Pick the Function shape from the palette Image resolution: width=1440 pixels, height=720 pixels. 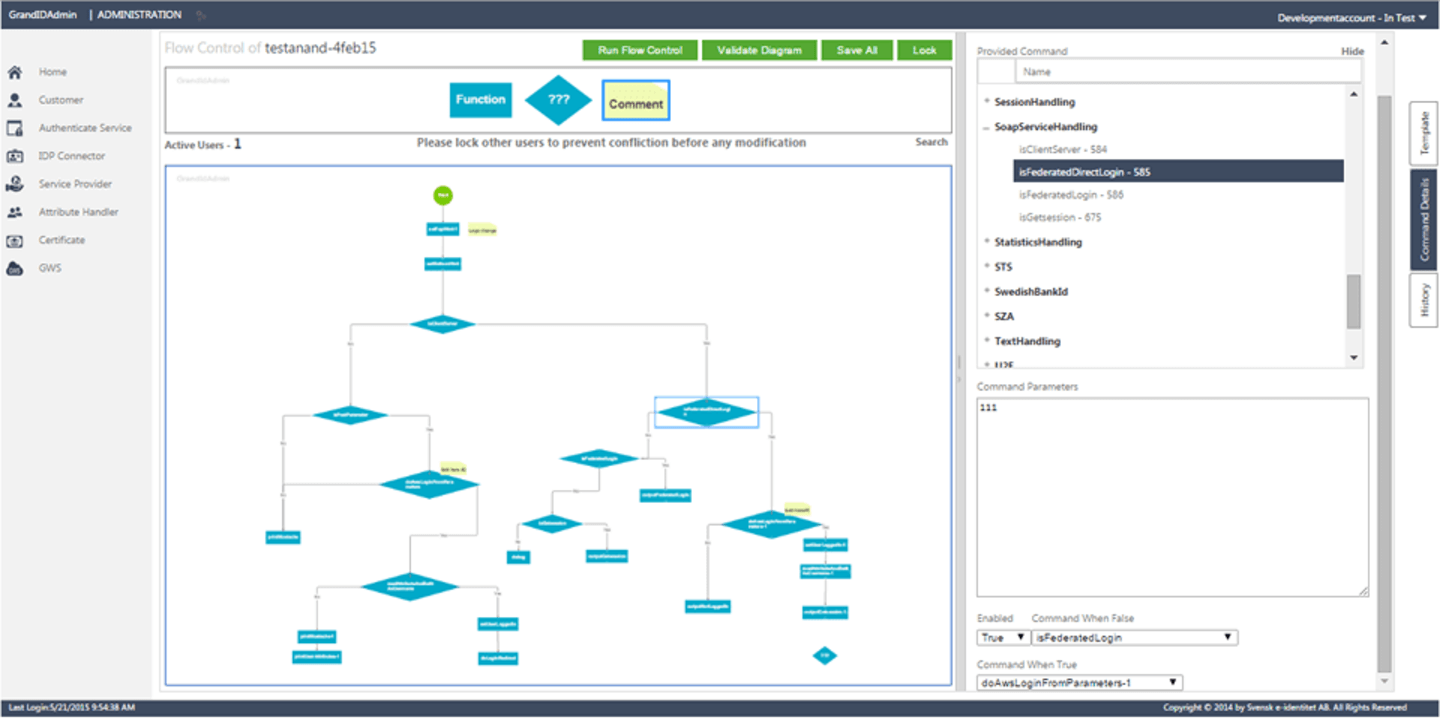click(x=480, y=99)
